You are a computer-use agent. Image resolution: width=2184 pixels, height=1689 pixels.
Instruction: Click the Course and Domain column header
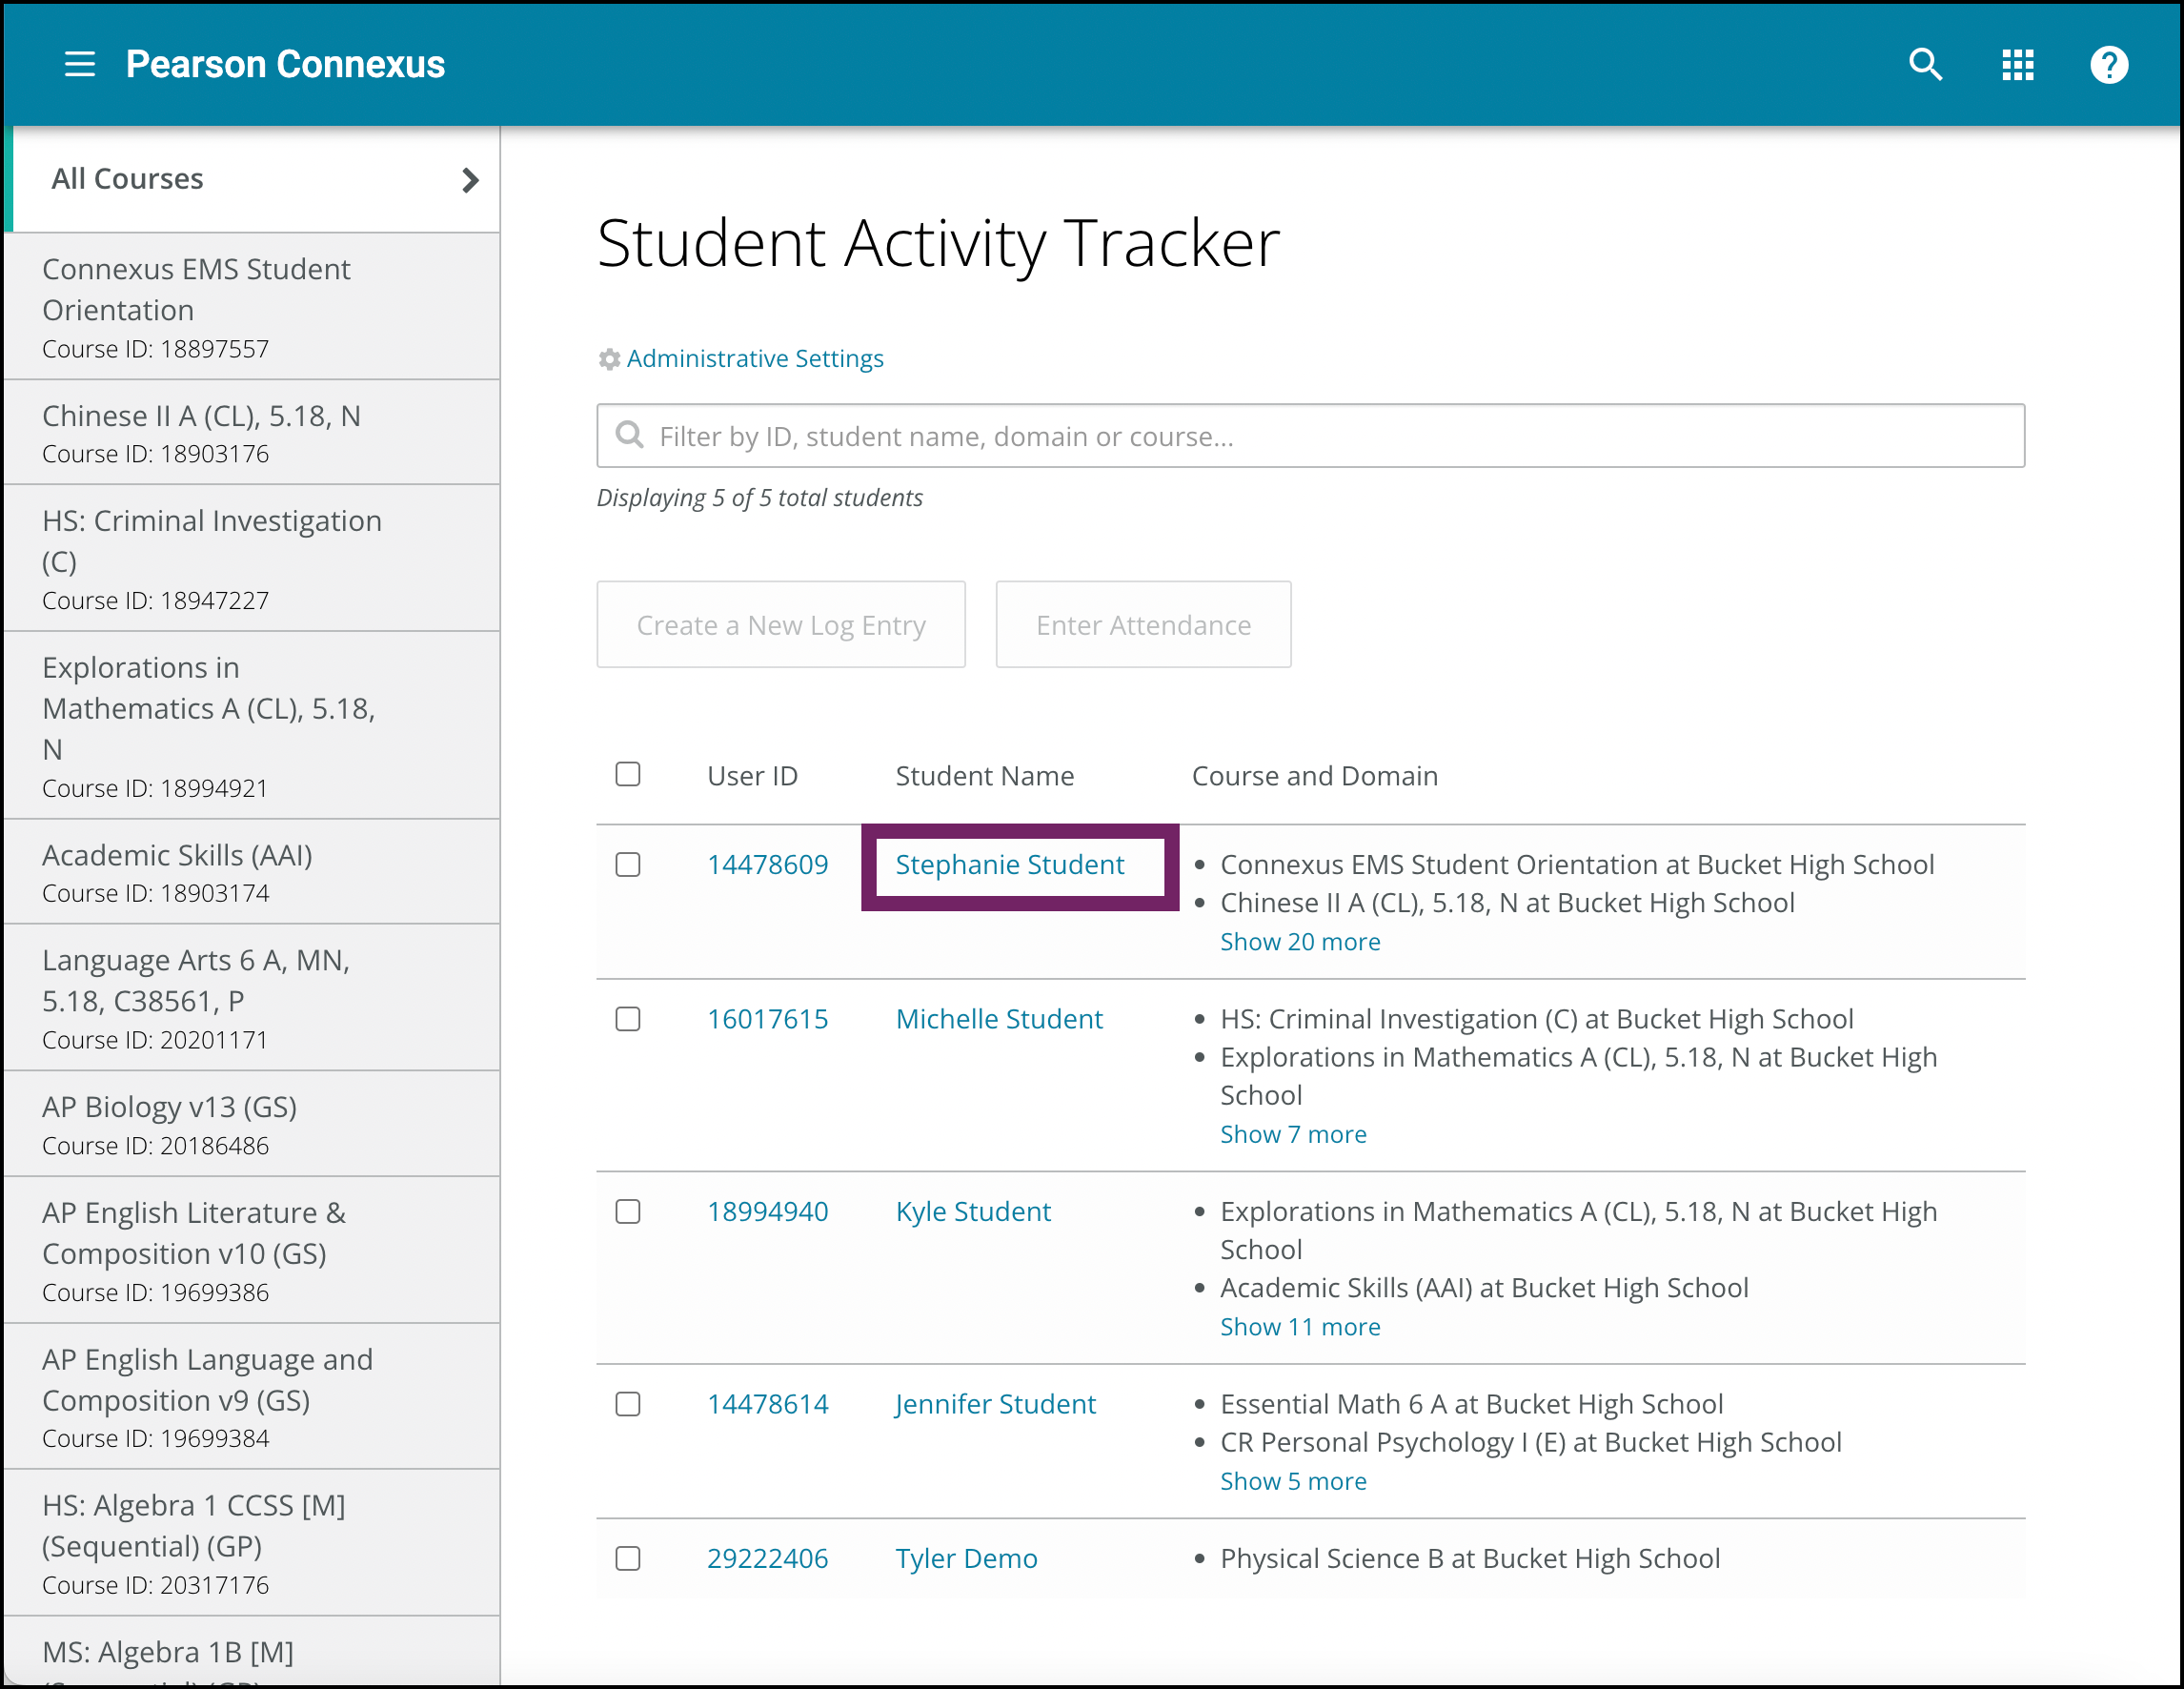tap(1314, 776)
